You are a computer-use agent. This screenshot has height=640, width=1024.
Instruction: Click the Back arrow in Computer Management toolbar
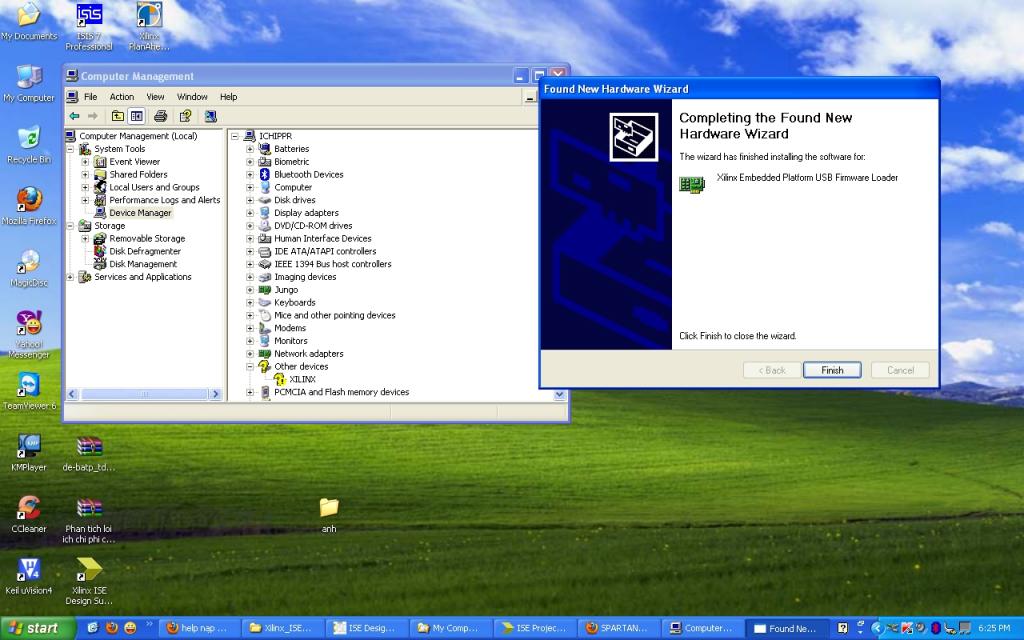coord(74,116)
